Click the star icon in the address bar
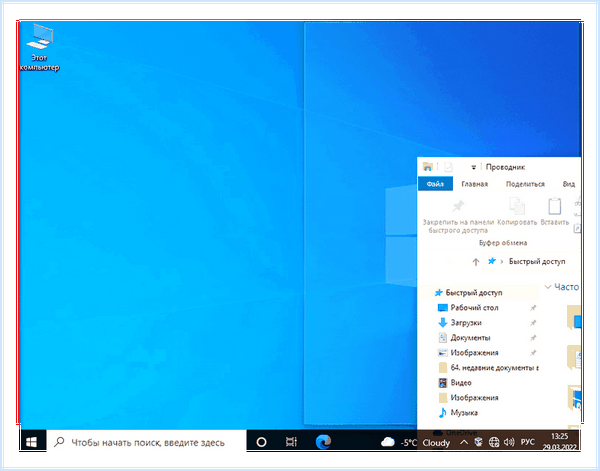The image size is (600, 471). pyautogui.click(x=492, y=261)
